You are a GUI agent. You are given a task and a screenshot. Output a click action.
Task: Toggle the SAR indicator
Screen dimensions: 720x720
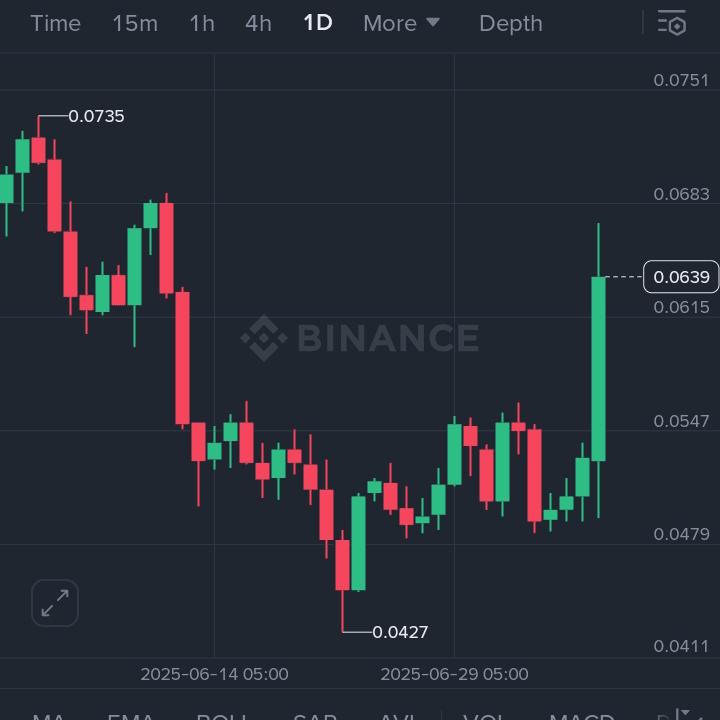(314, 714)
